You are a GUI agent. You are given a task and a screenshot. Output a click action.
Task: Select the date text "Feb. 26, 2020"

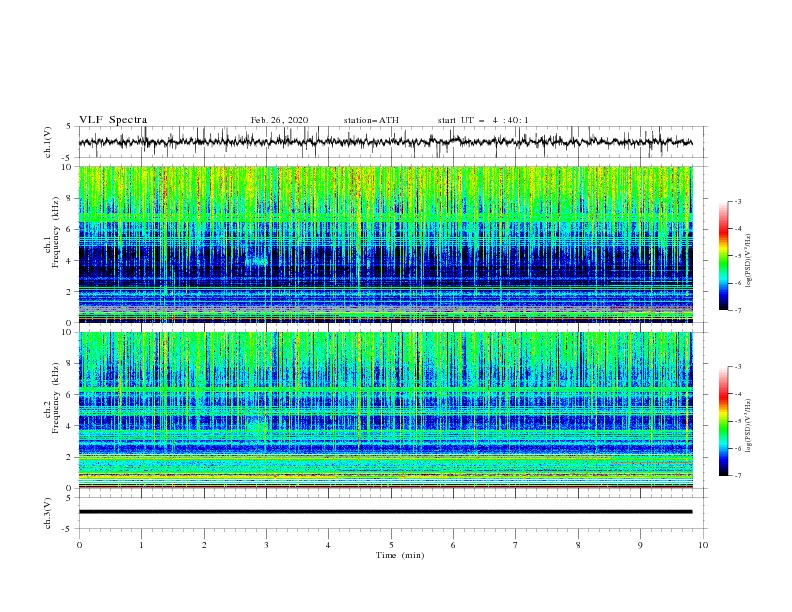tap(279, 120)
